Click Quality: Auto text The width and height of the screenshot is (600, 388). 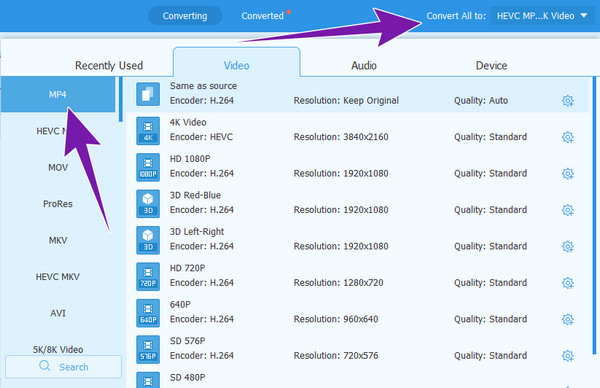(481, 101)
